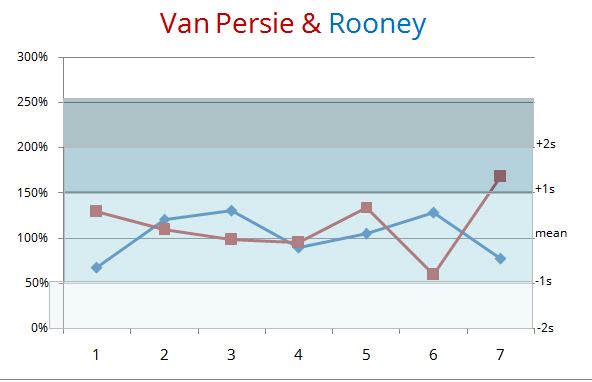Click the 300% y-axis label
Screen dimensions: 592x382
pyautogui.click(x=32, y=57)
